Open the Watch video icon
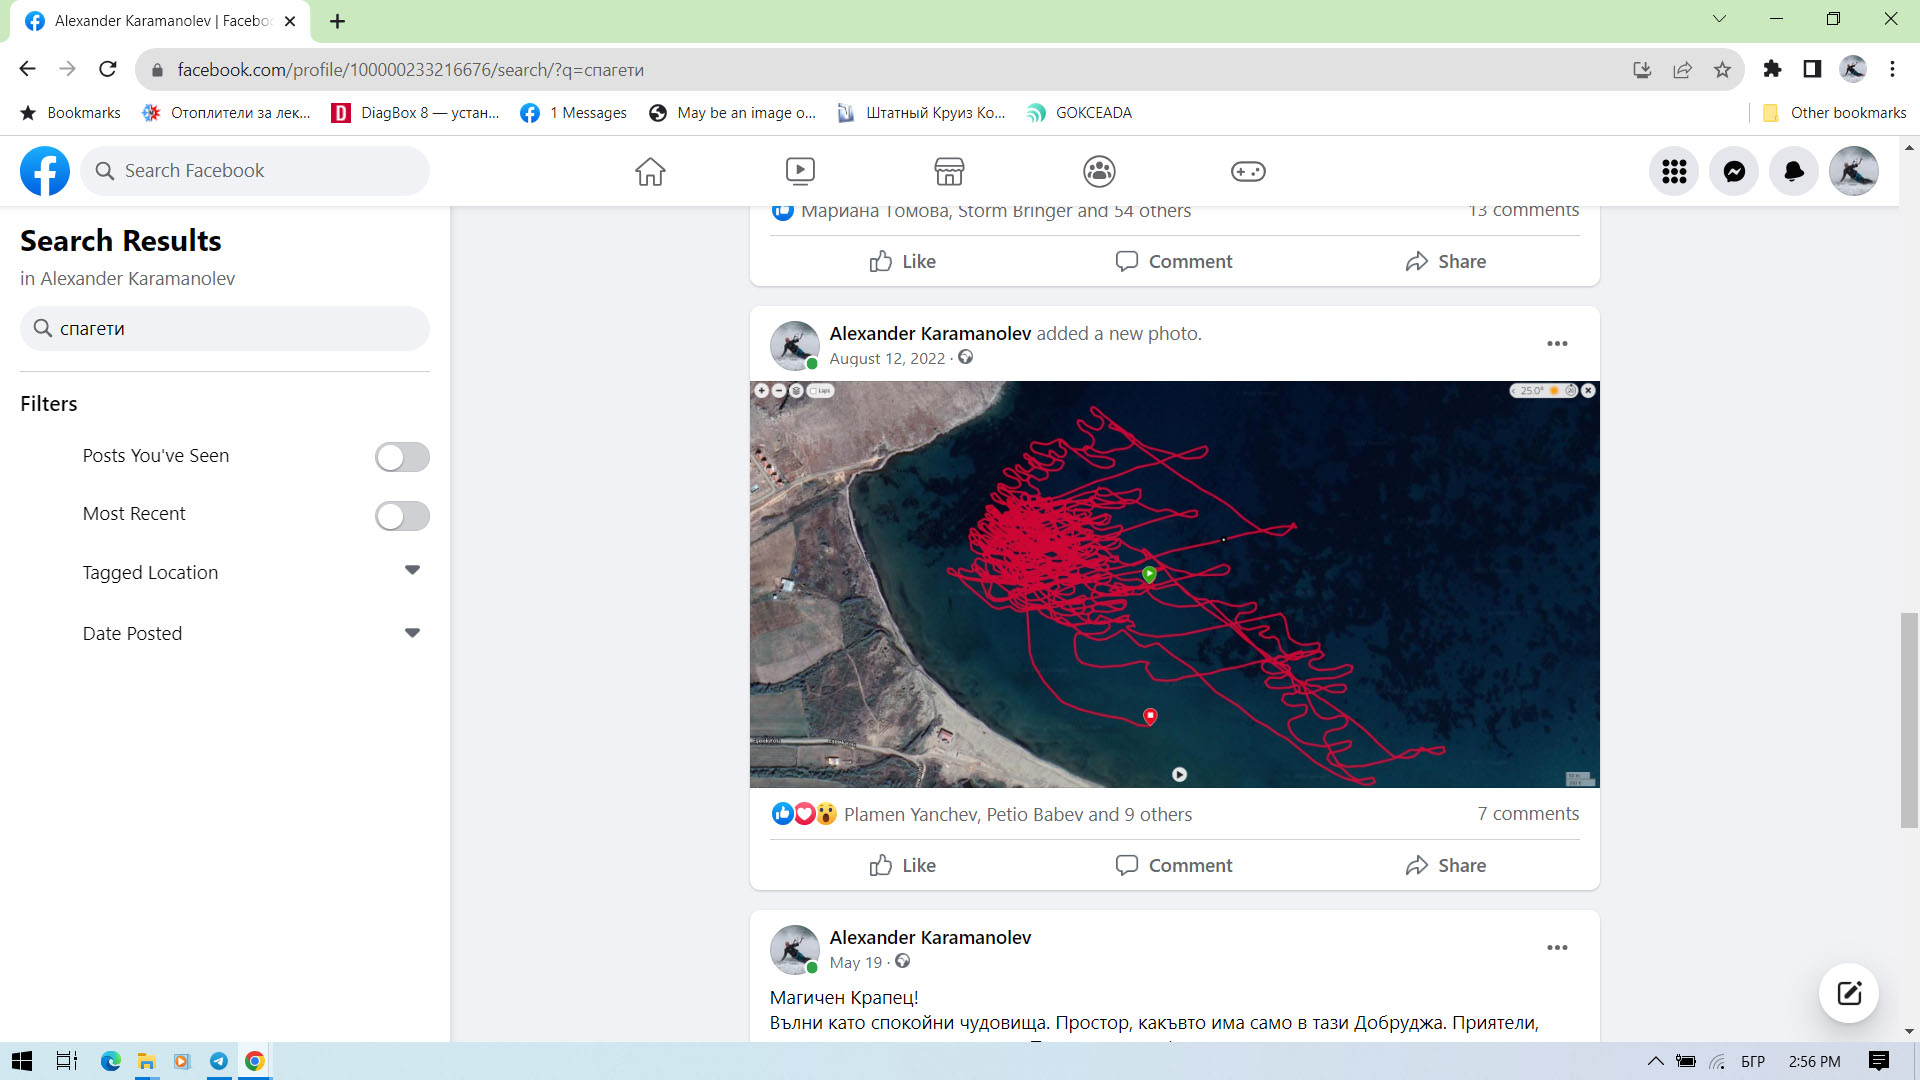1920x1080 pixels. (x=800, y=171)
